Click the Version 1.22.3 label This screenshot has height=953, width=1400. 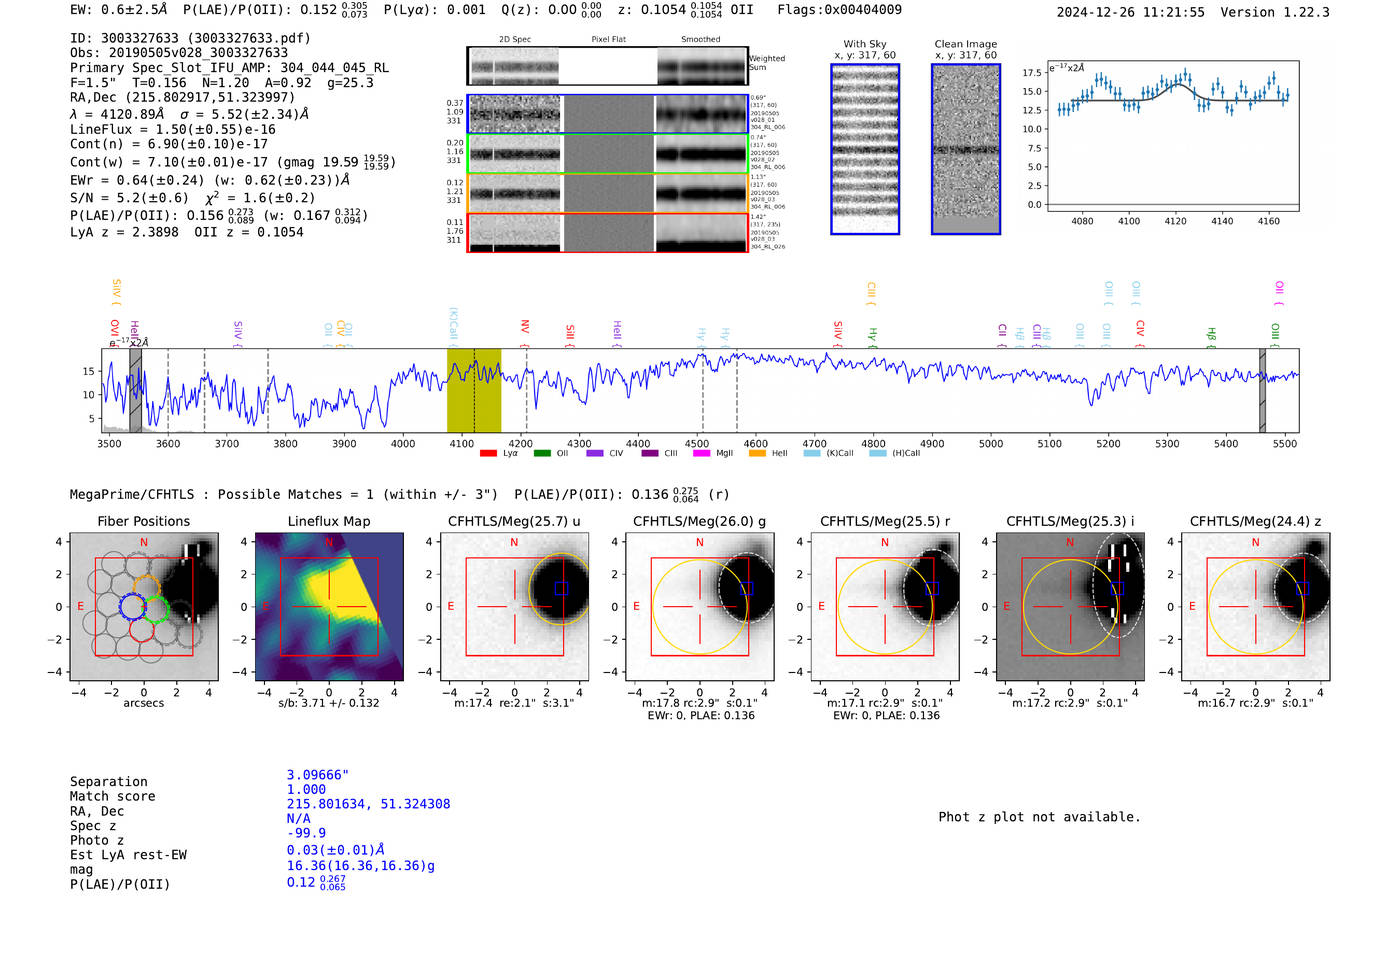pyautogui.click(x=1275, y=12)
